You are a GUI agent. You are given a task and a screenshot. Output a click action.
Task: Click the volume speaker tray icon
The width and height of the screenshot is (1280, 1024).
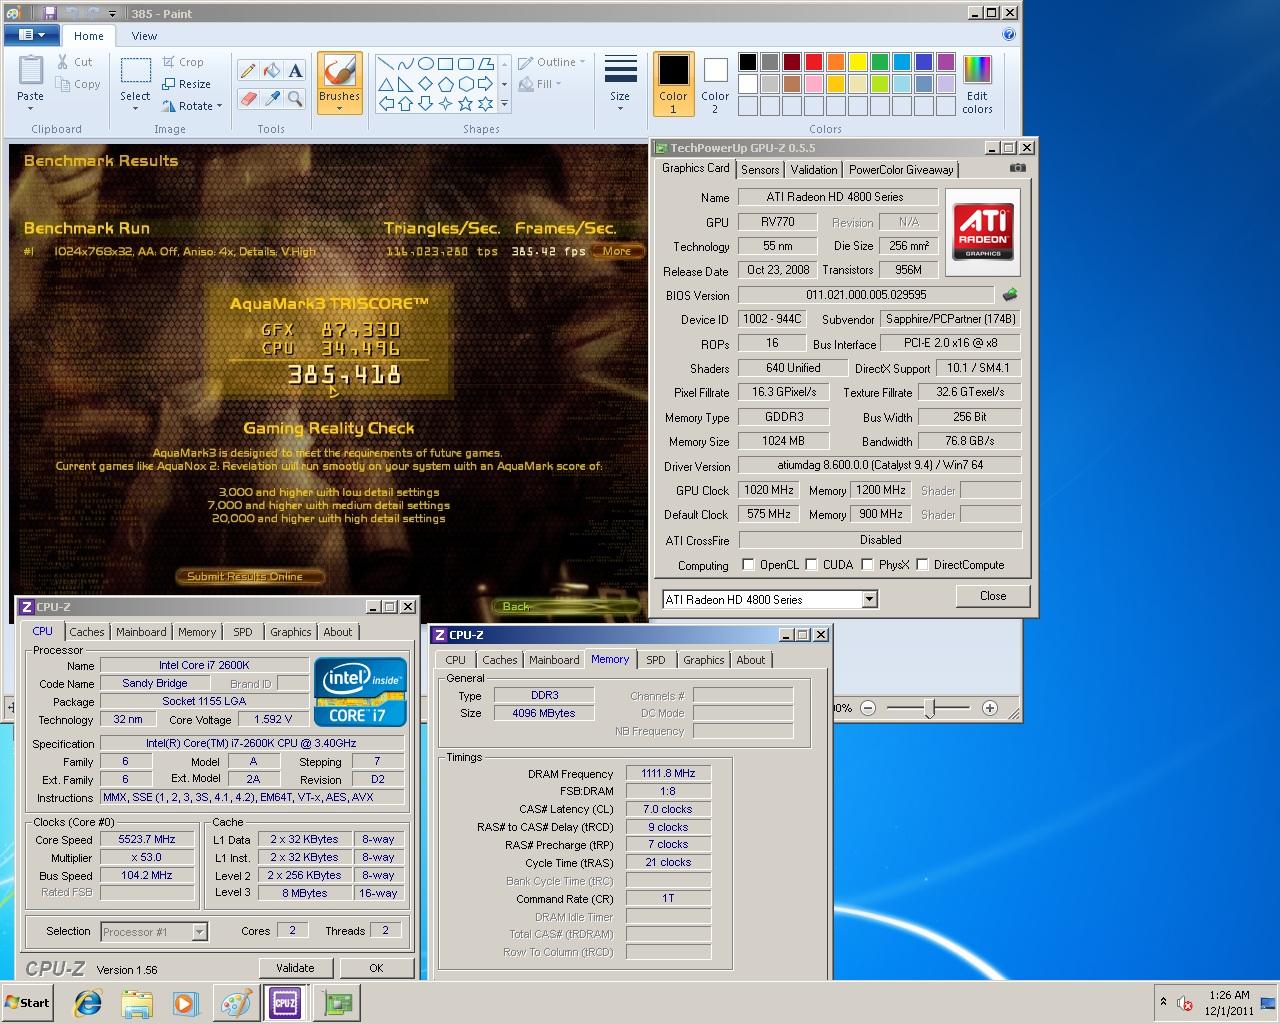click(x=1185, y=1003)
